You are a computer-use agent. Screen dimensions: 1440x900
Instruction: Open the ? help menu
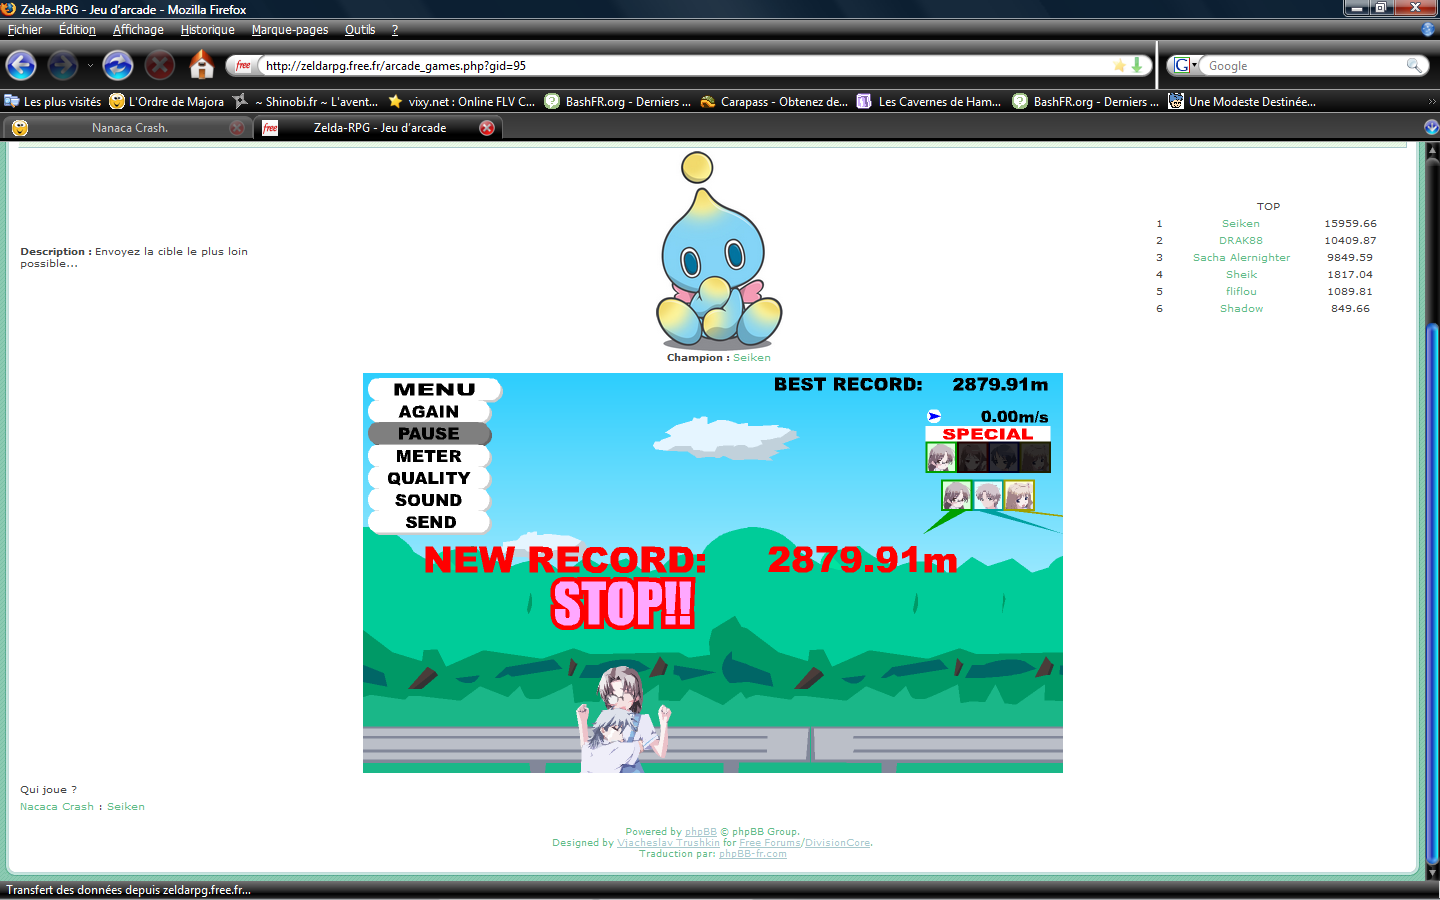pos(395,30)
